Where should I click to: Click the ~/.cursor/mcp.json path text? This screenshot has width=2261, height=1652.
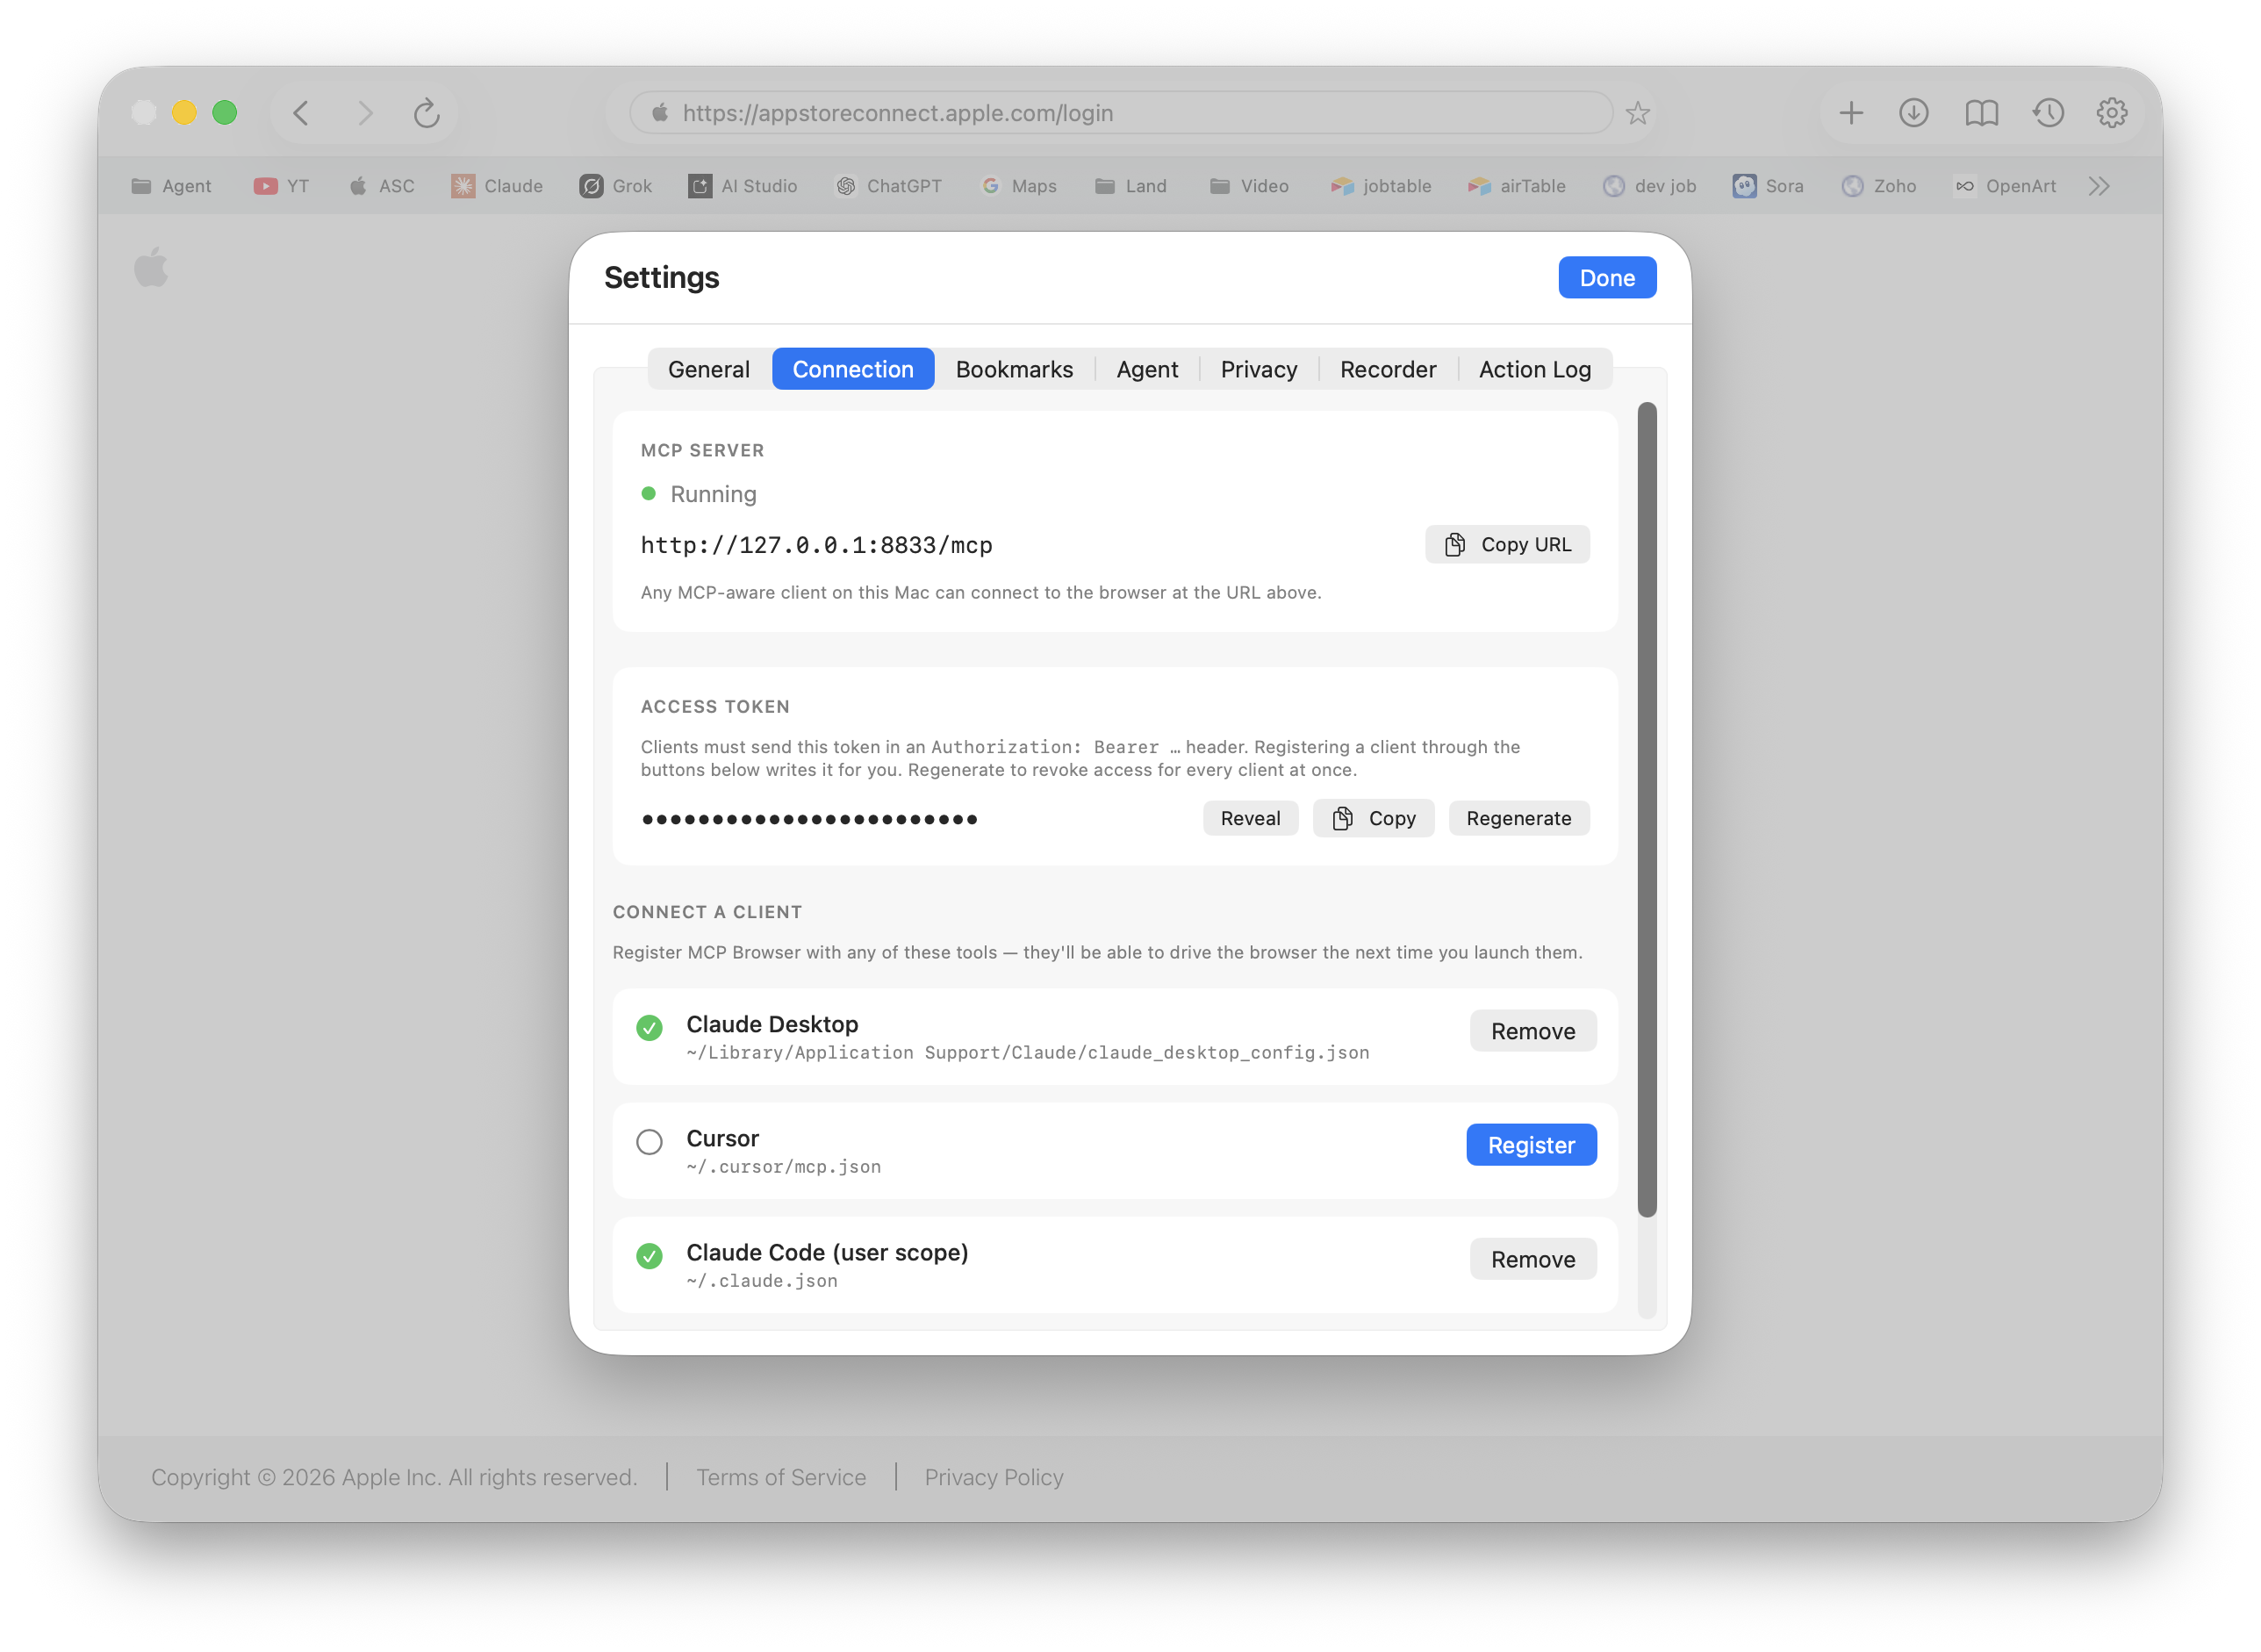point(783,1167)
